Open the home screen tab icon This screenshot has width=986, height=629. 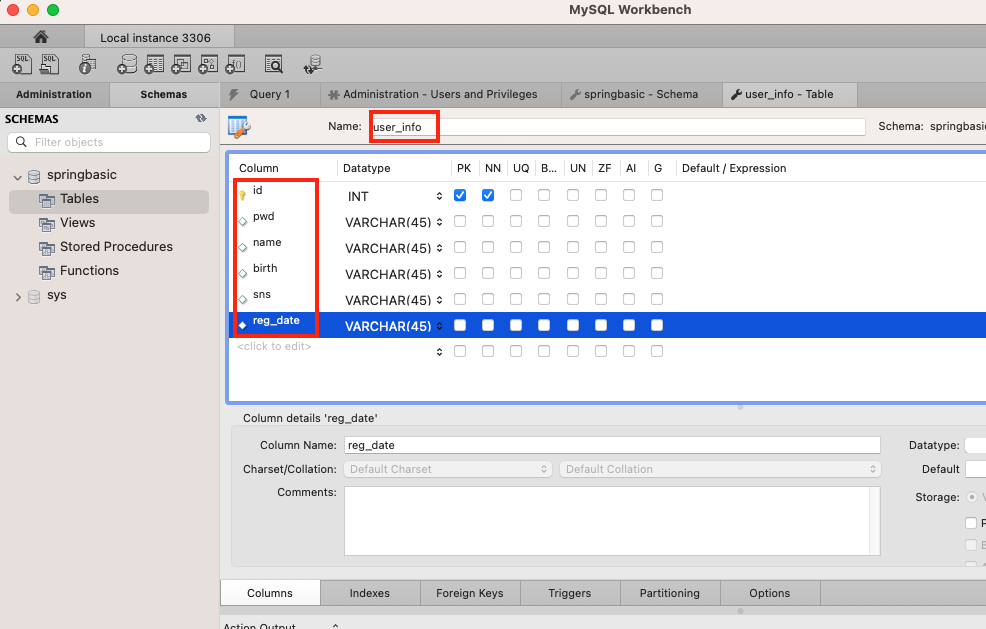click(41, 37)
